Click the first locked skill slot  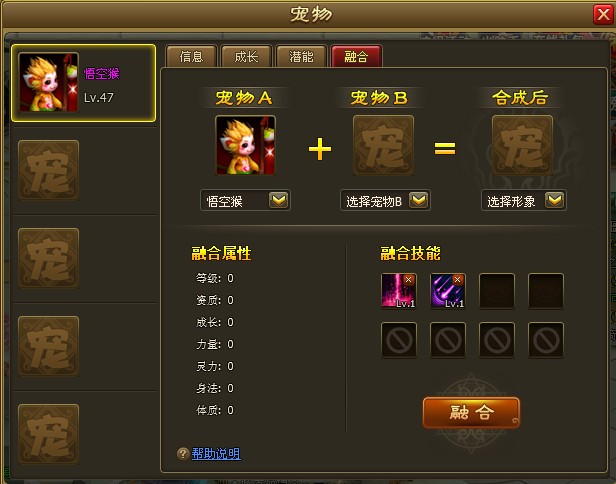pos(399,340)
